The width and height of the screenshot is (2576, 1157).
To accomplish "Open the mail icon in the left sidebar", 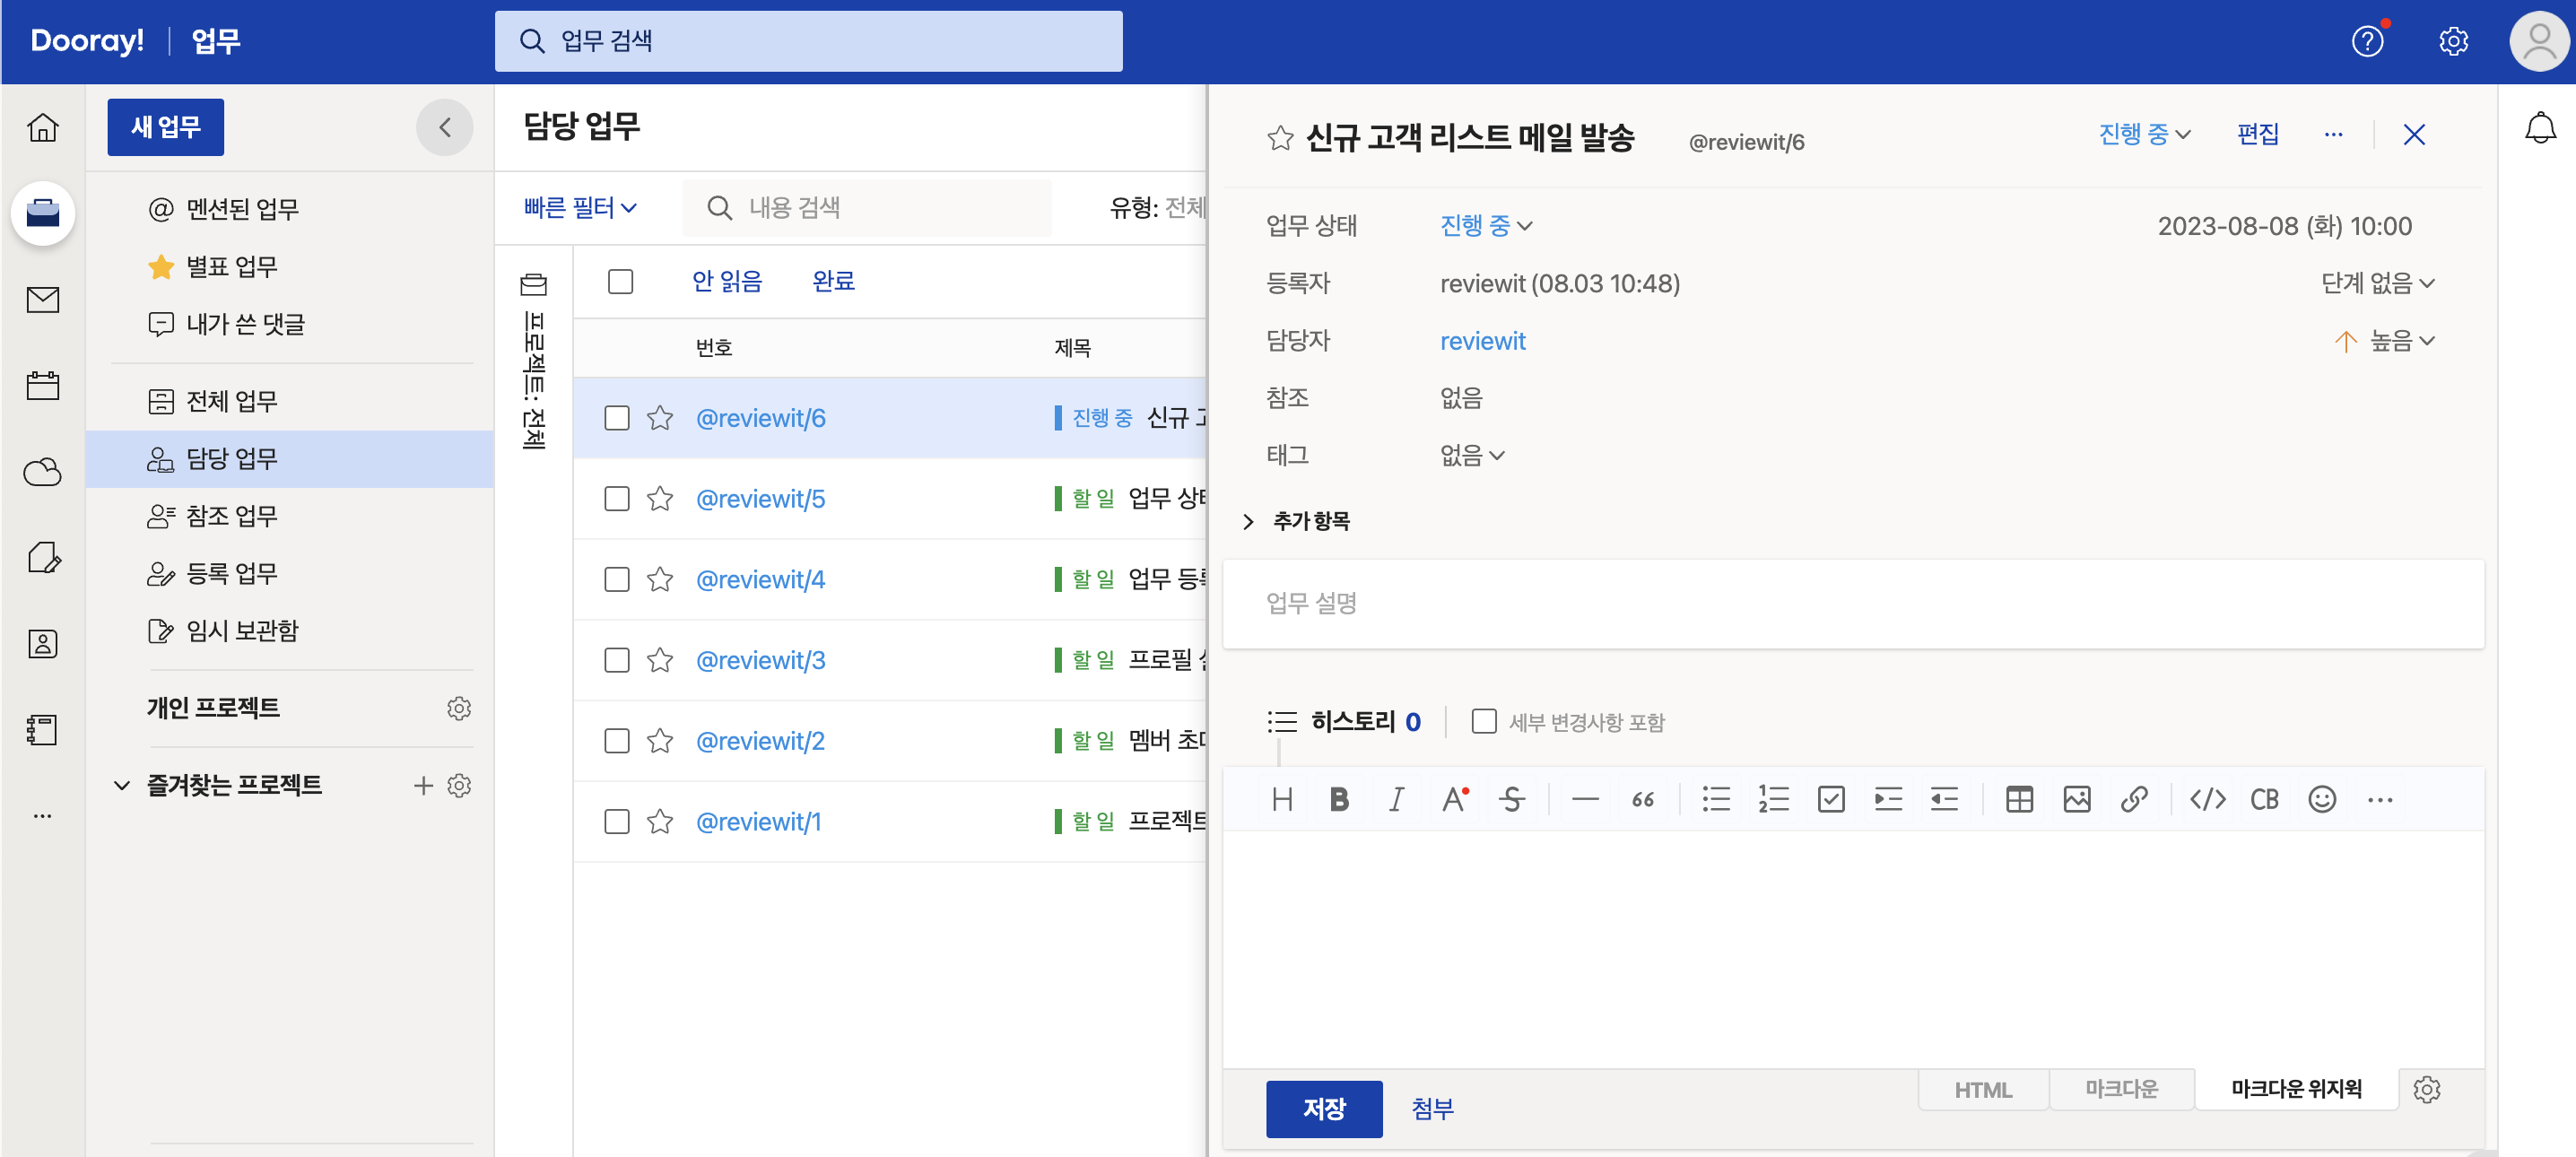I will coord(42,300).
